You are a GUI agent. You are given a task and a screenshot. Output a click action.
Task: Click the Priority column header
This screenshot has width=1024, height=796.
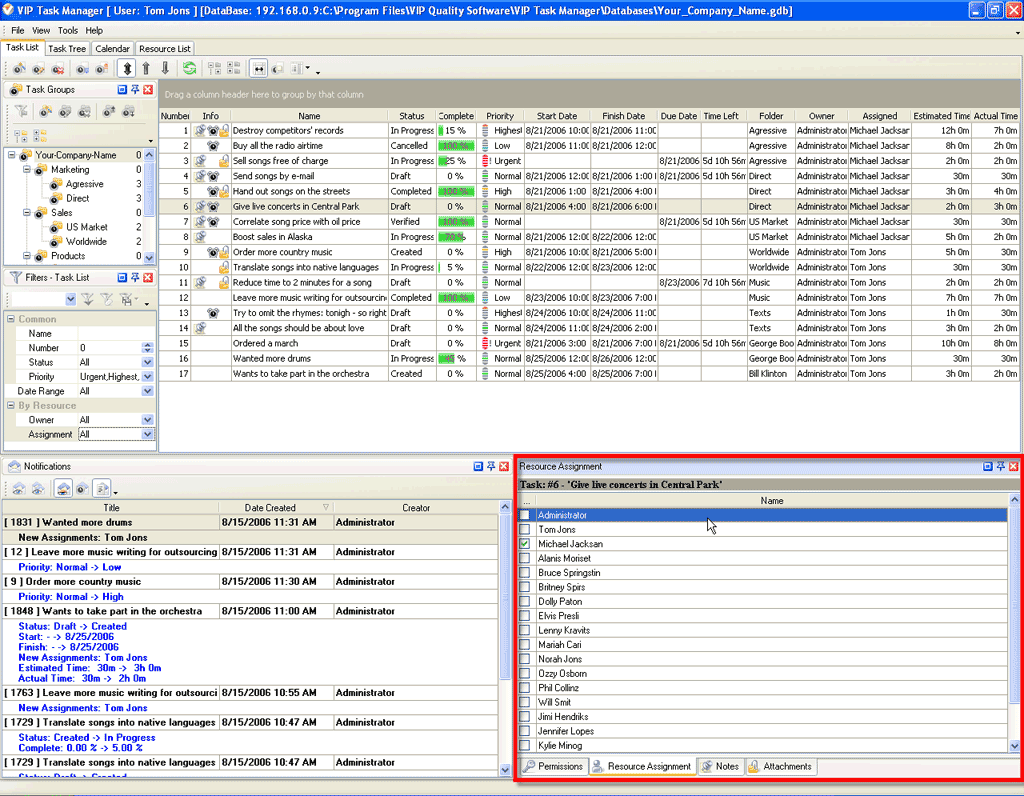pyautogui.click(x=500, y=116)
